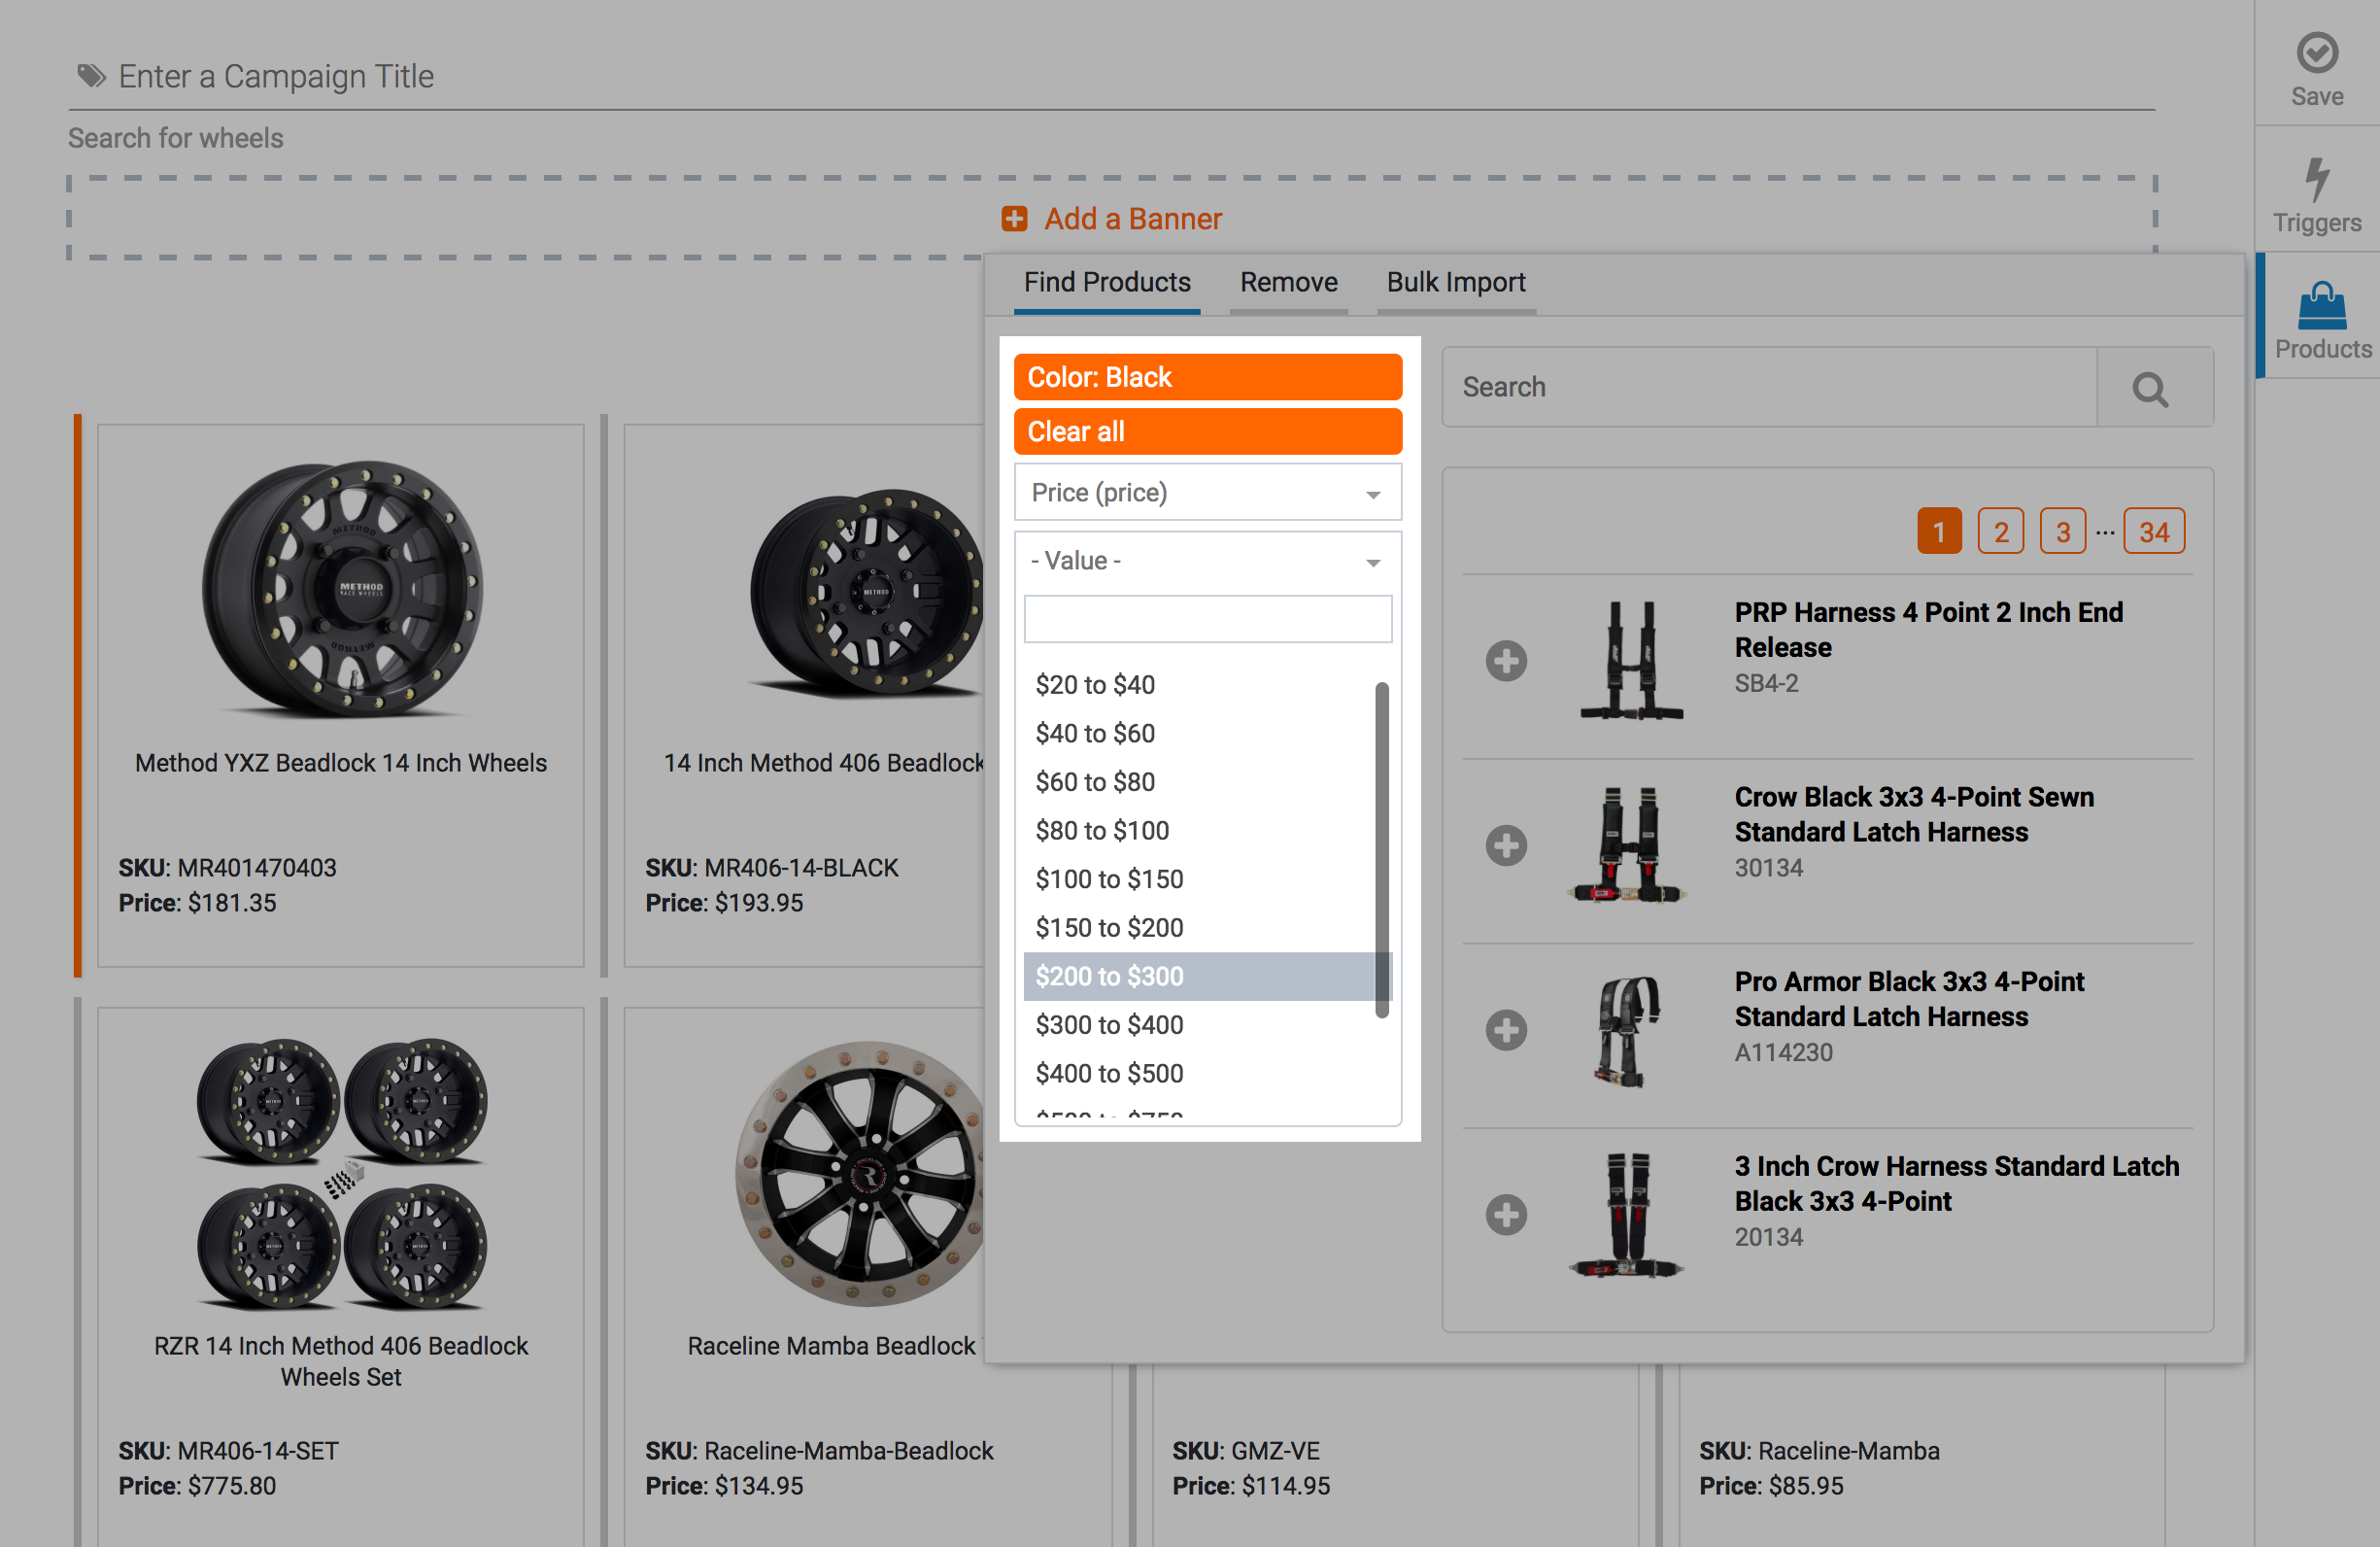Click SKU GMZ-VE text

(x=1245, y=1451)
